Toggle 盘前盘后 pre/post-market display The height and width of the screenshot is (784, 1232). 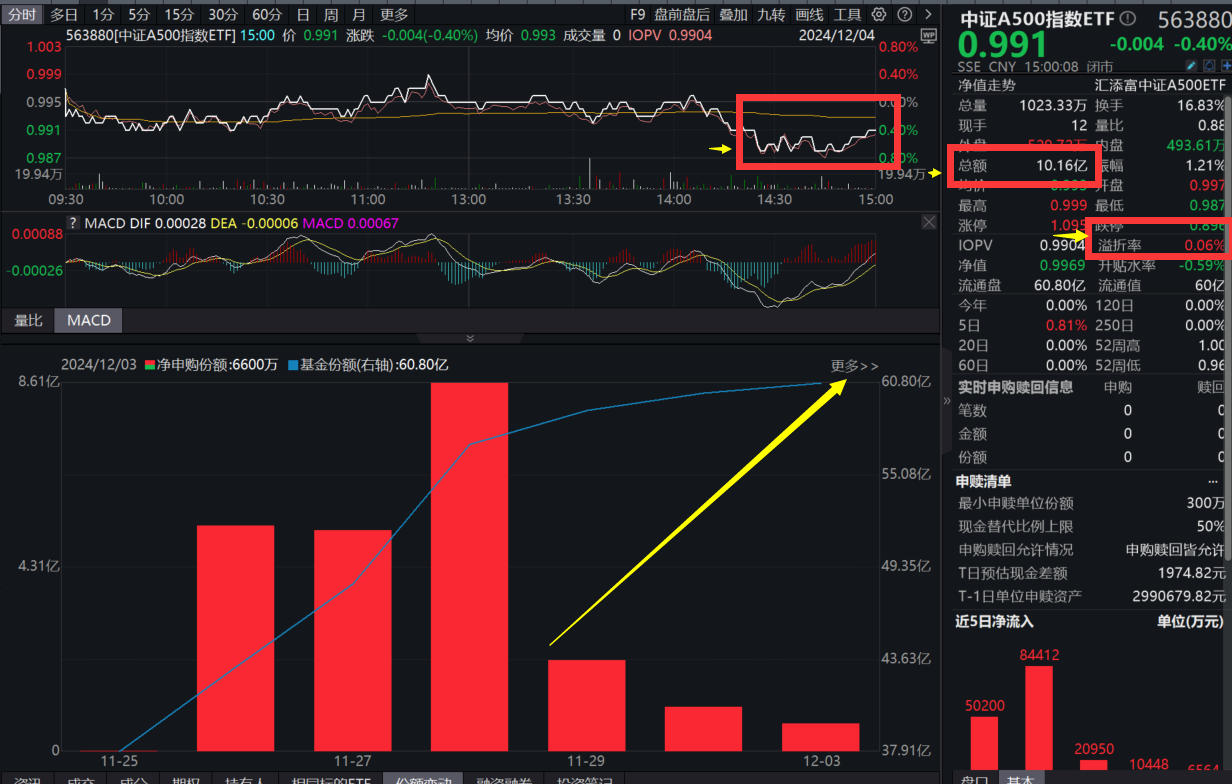(682, 14)
